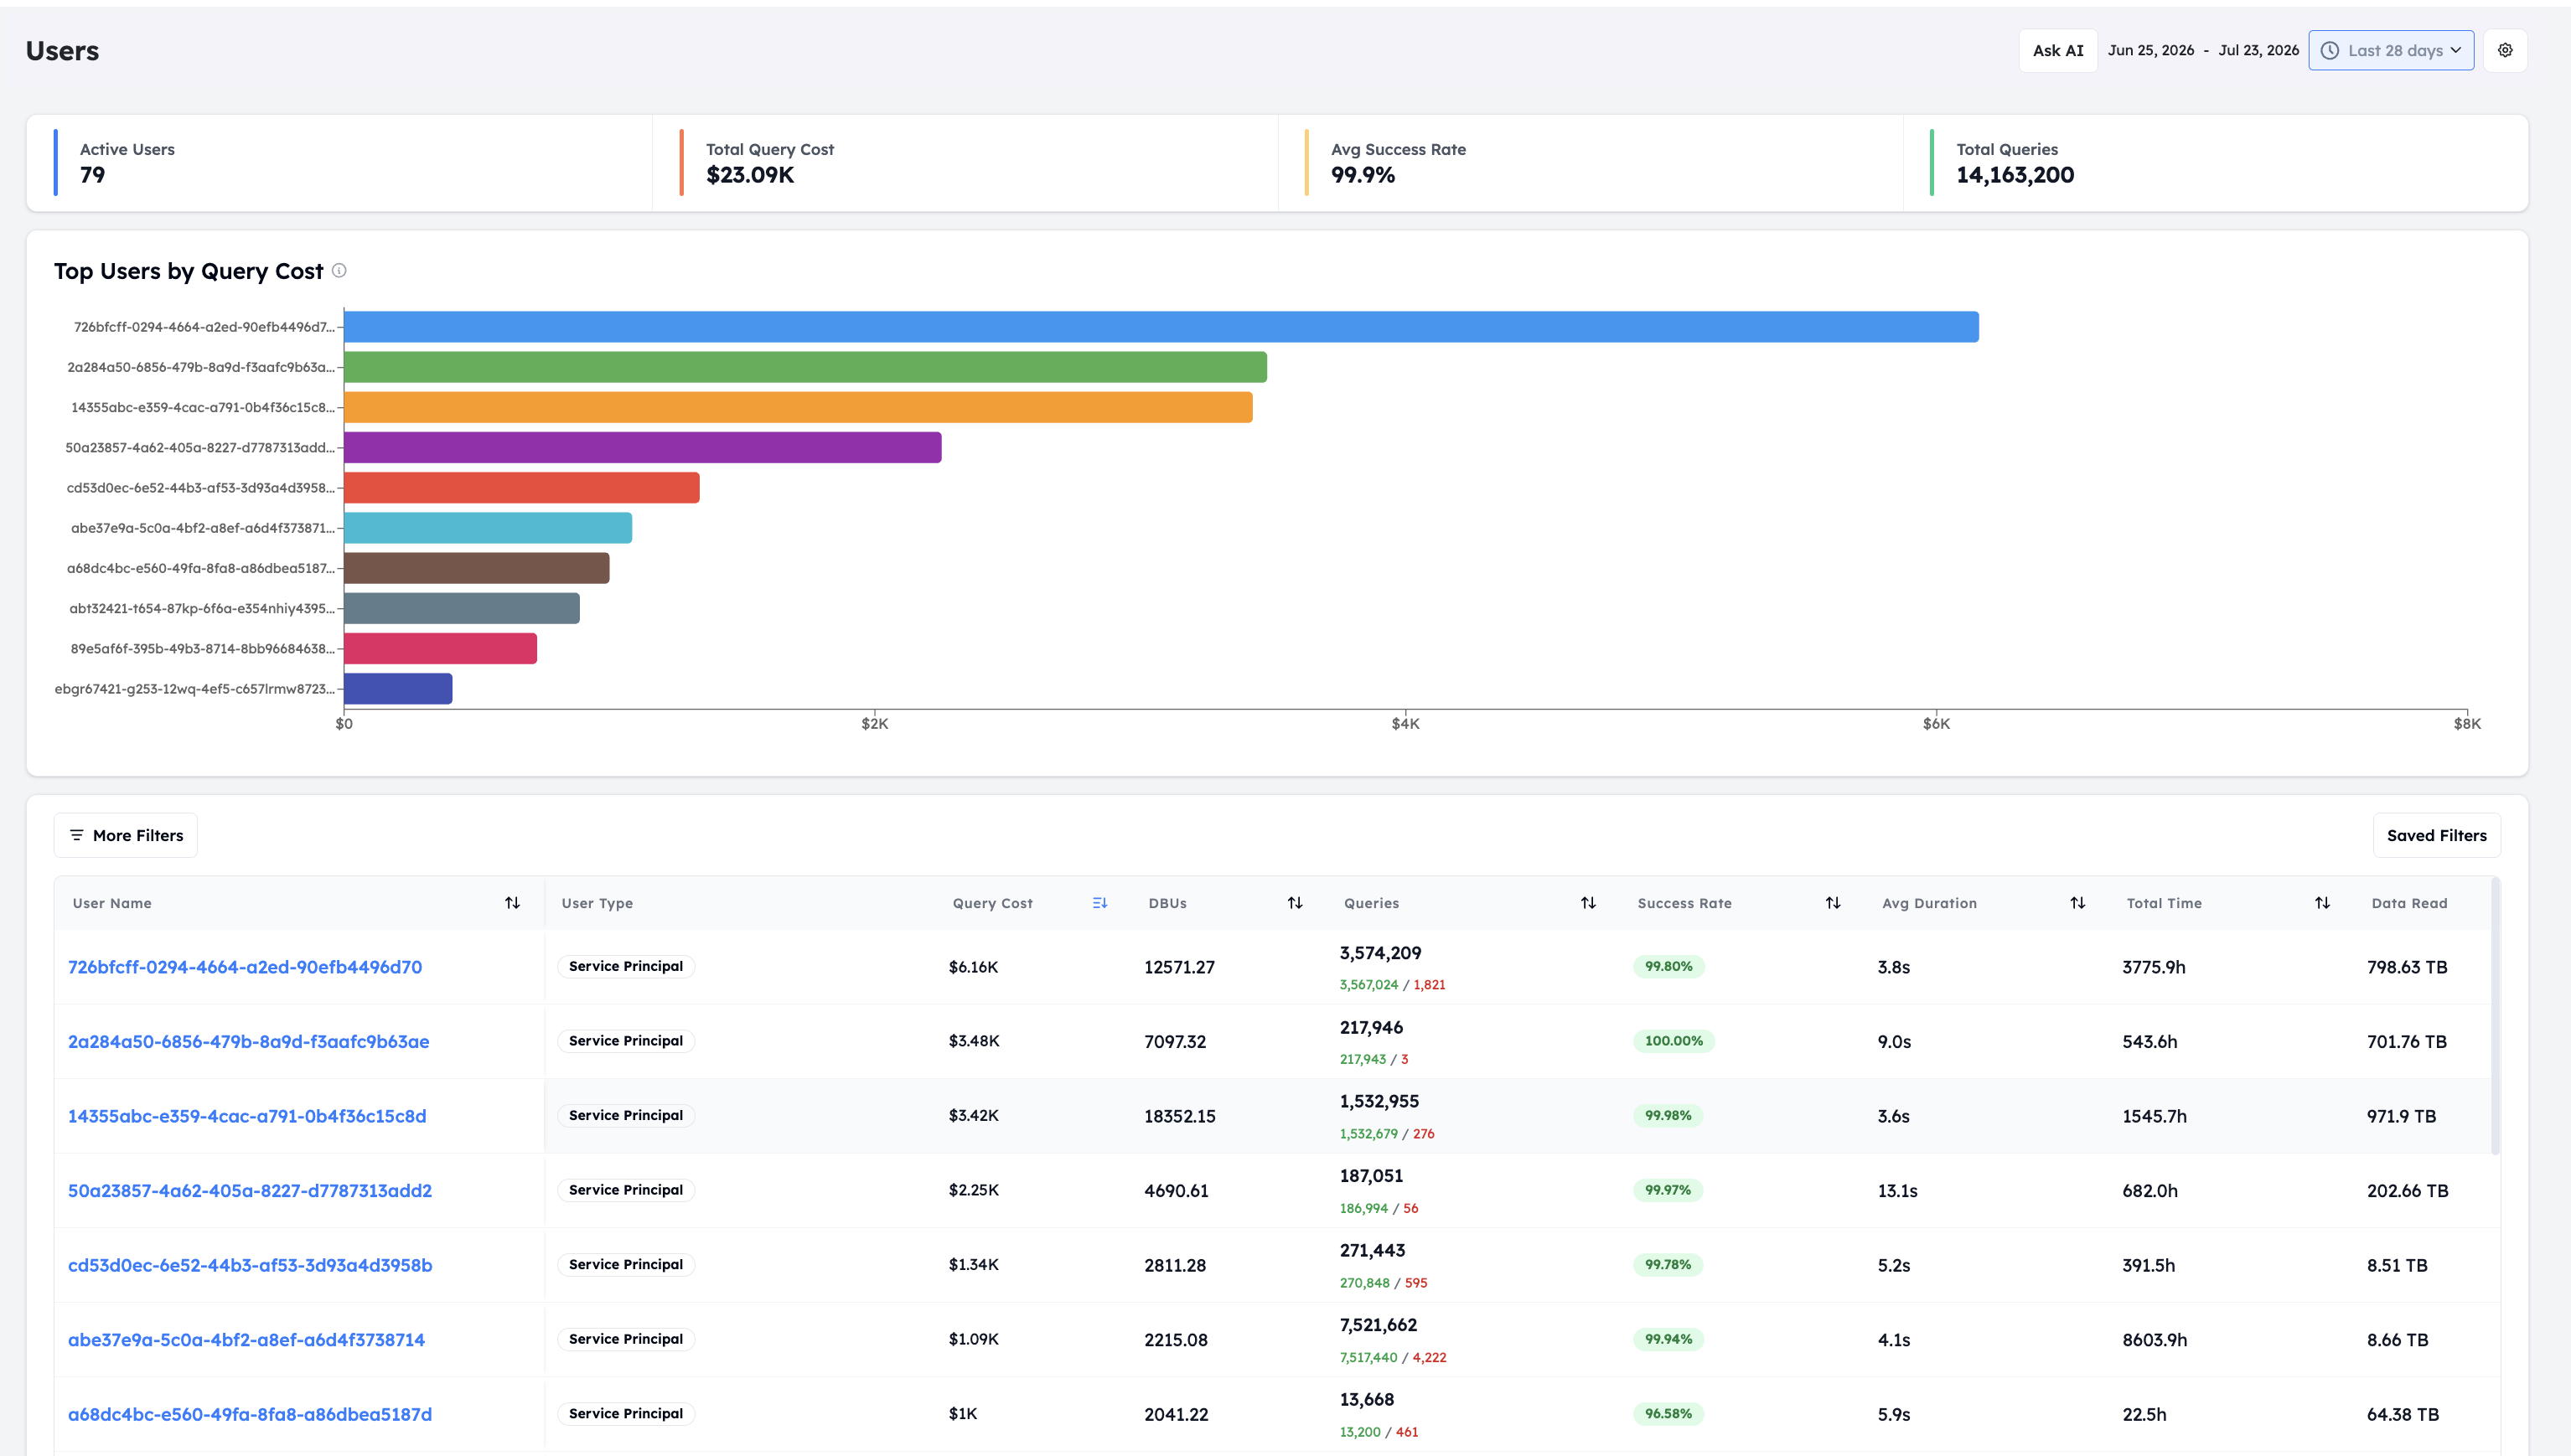2571x1456 pixels.
Task: Click the 7,521,662 queries count
Action: click(1378, 1325)
